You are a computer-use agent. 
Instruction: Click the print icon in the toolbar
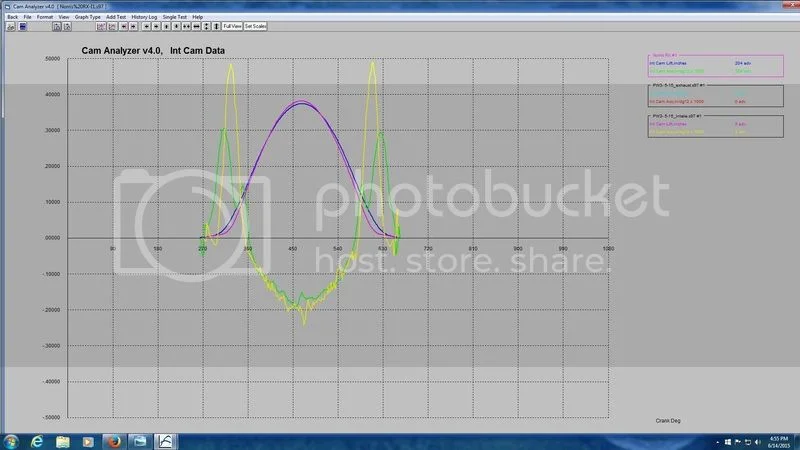[11, 26]
